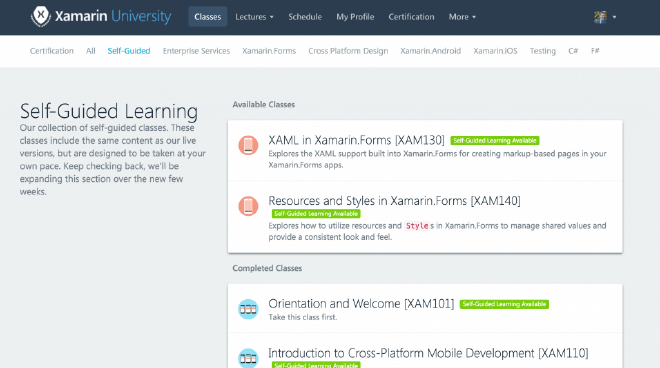Open the Xamarin.iOS tab

pyautogui.click(x=495, y=51)
